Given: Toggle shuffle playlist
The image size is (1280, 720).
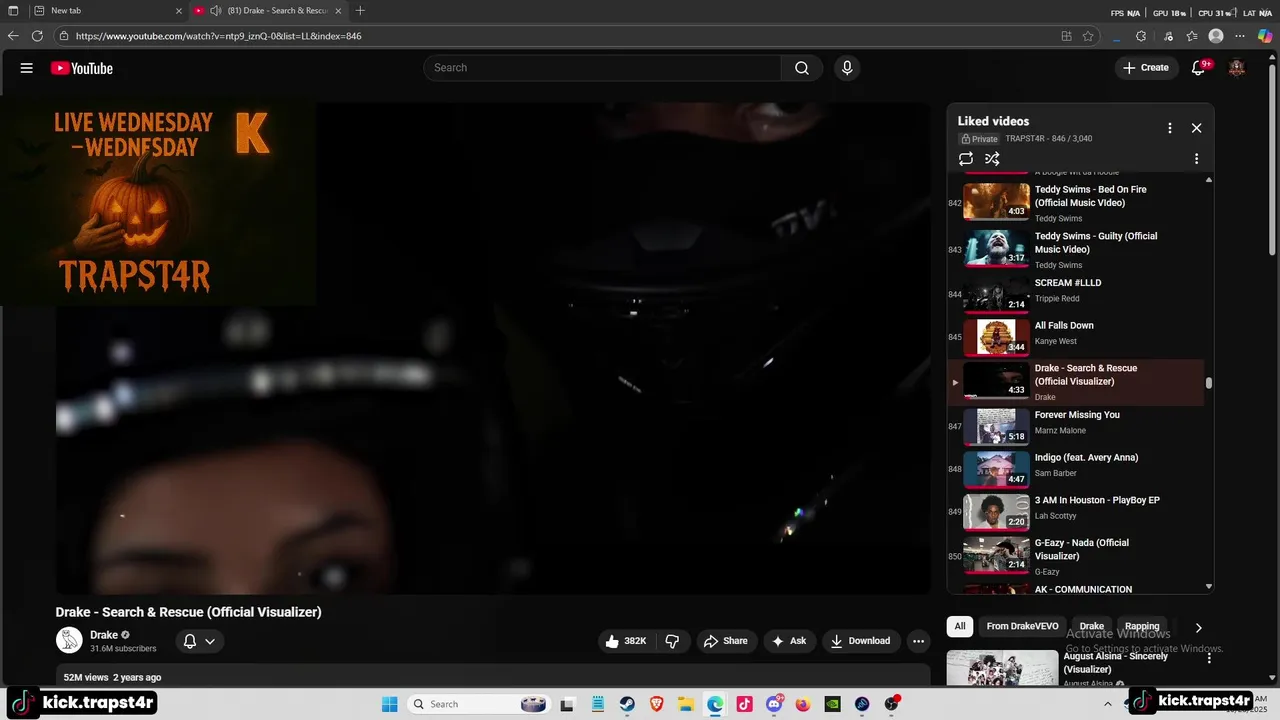Looking at the screenshot, I should [x=992, y=159].
